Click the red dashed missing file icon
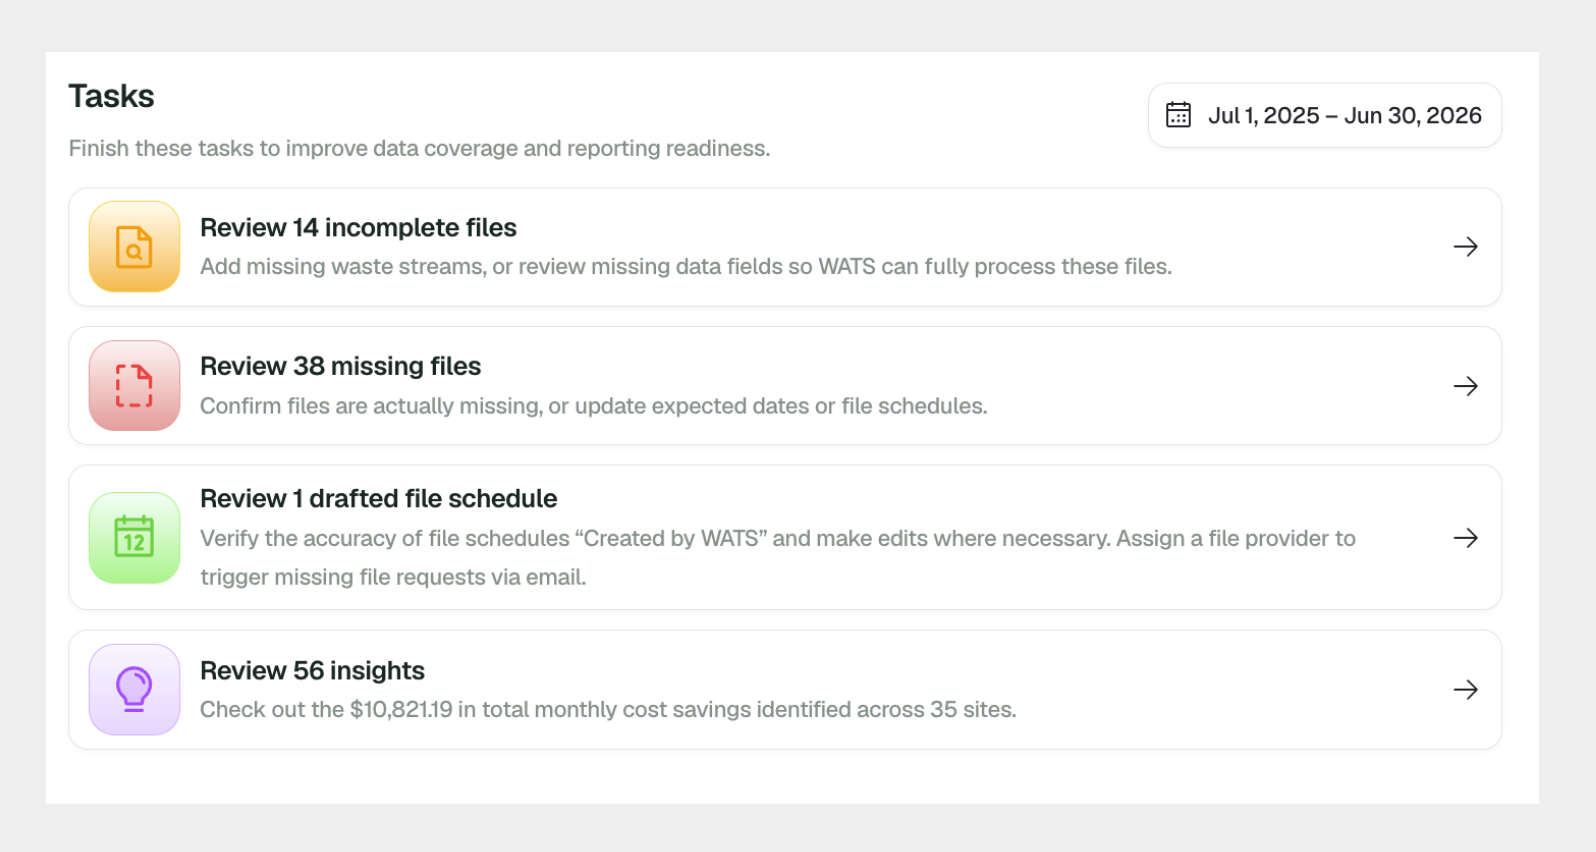 (134, 386)
